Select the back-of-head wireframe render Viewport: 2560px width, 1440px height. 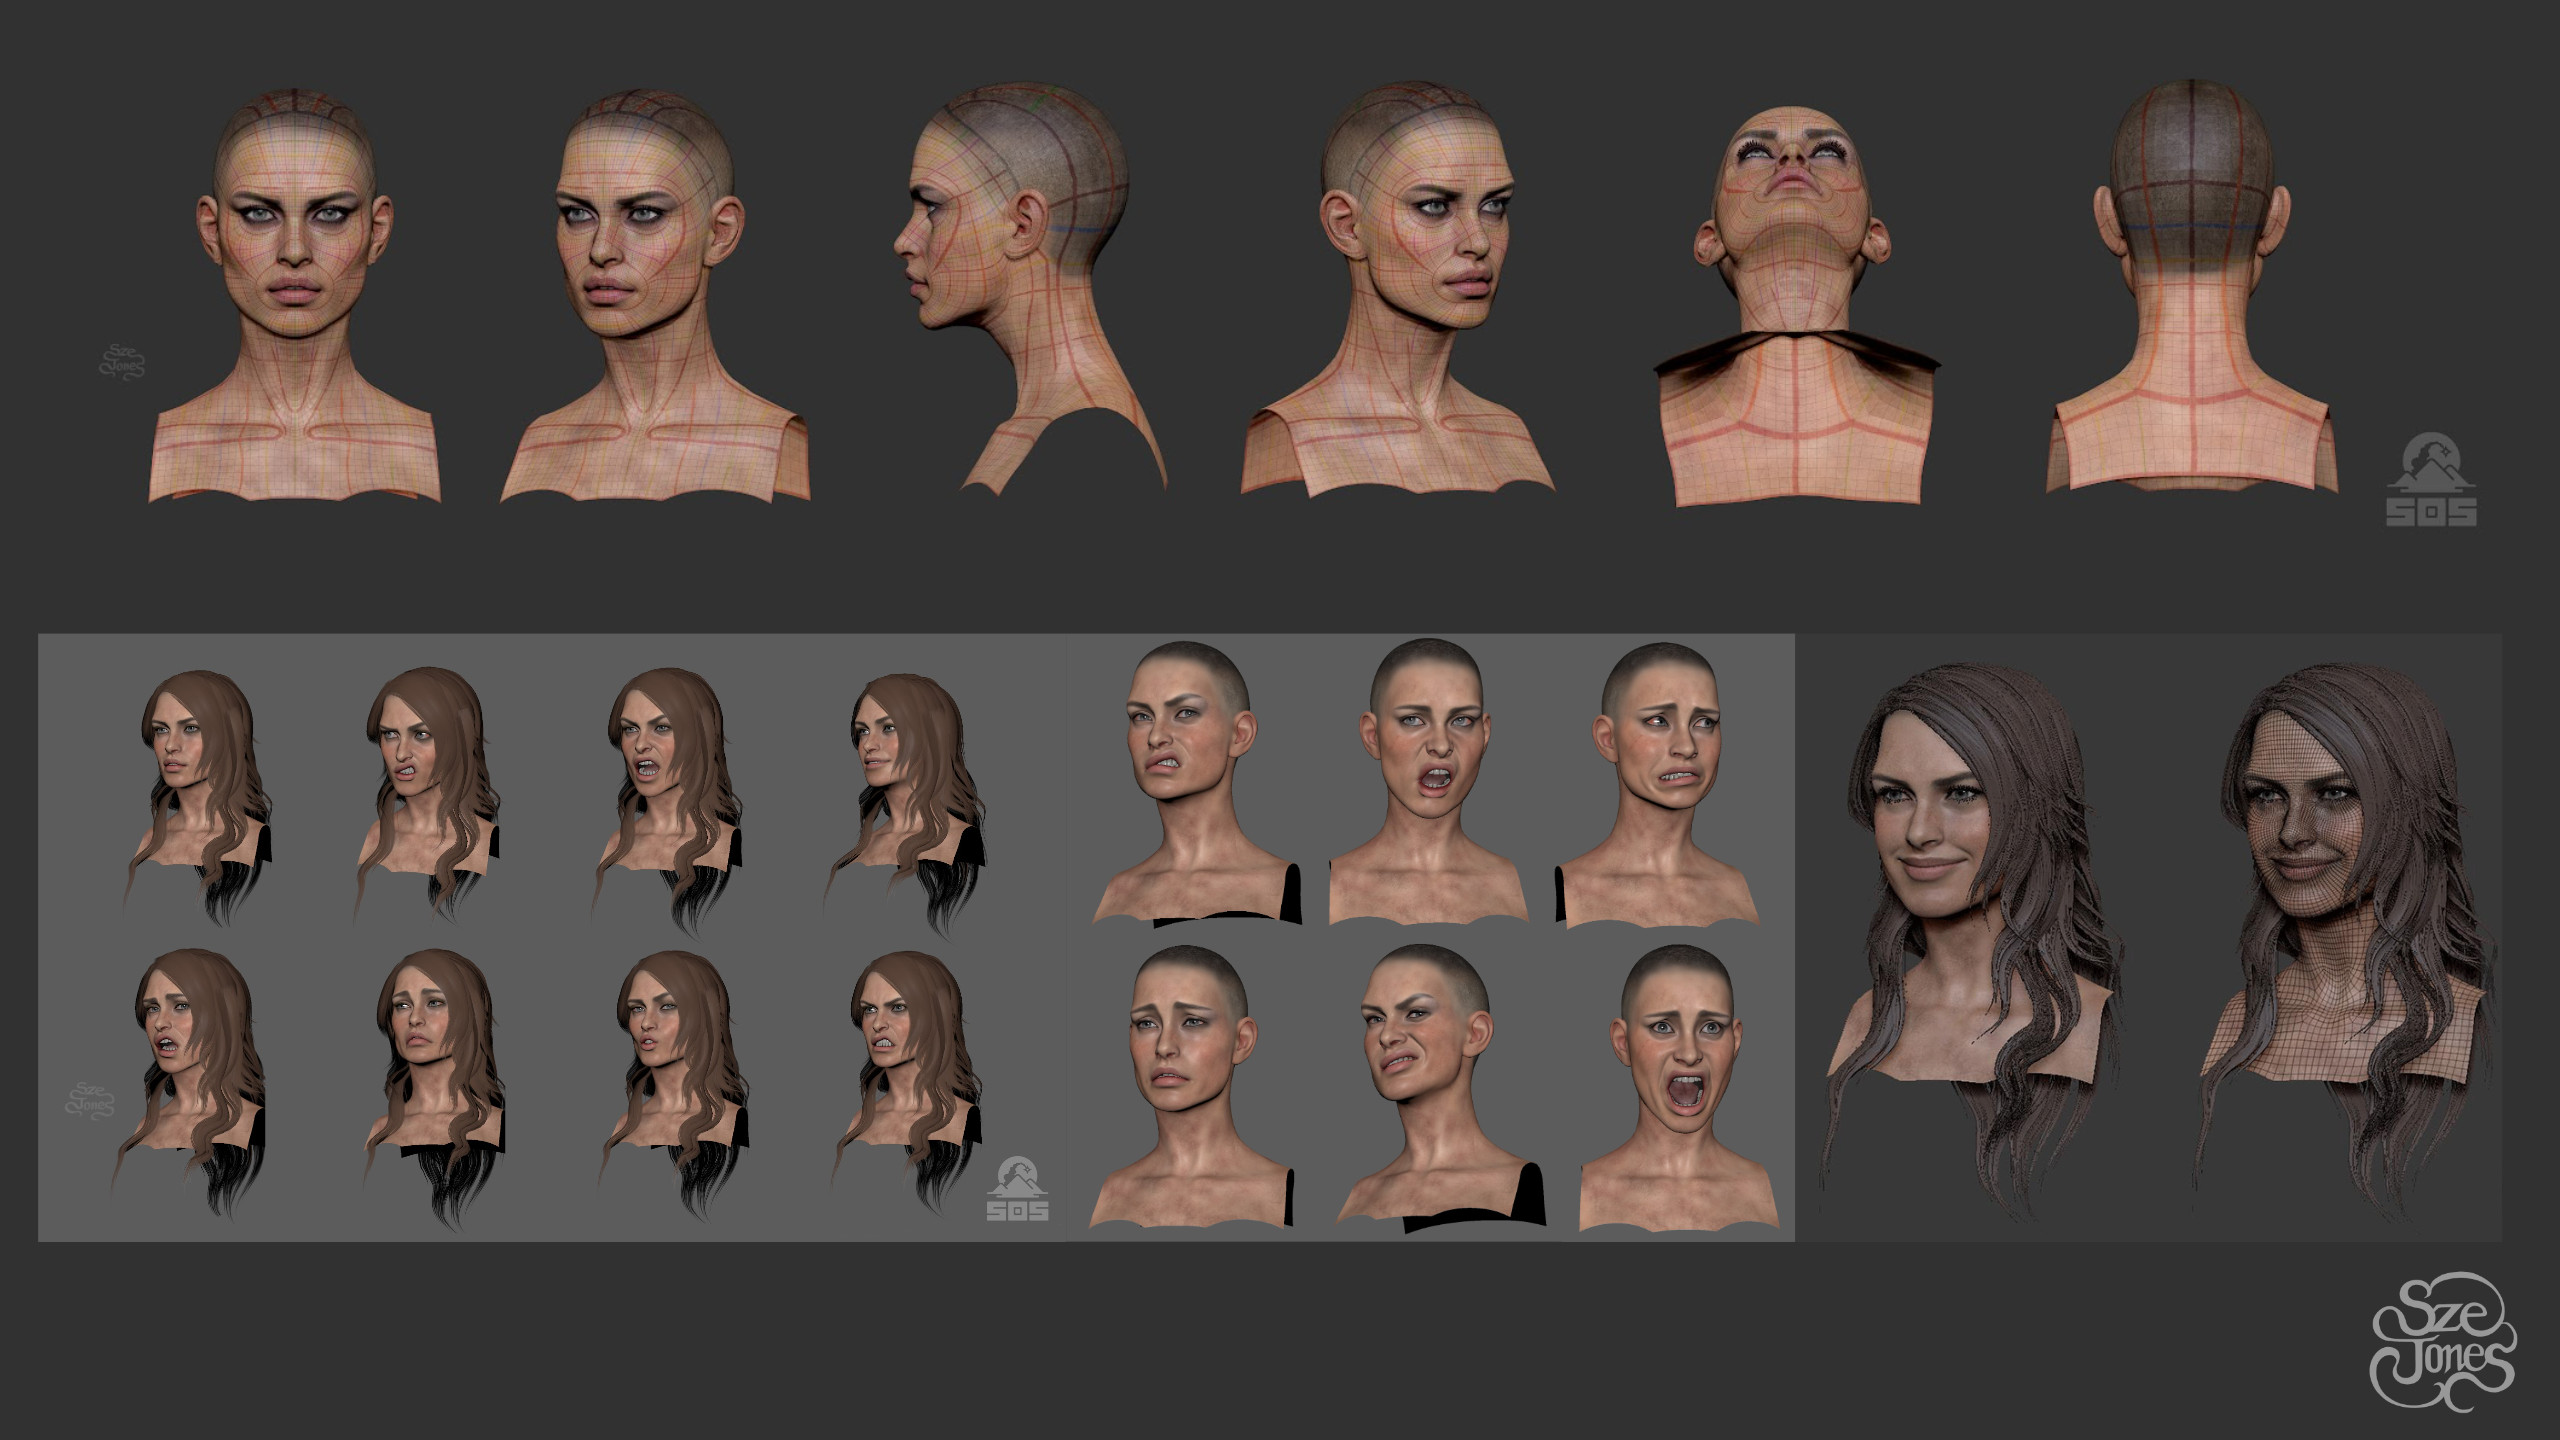click(x=2190, y=286)
